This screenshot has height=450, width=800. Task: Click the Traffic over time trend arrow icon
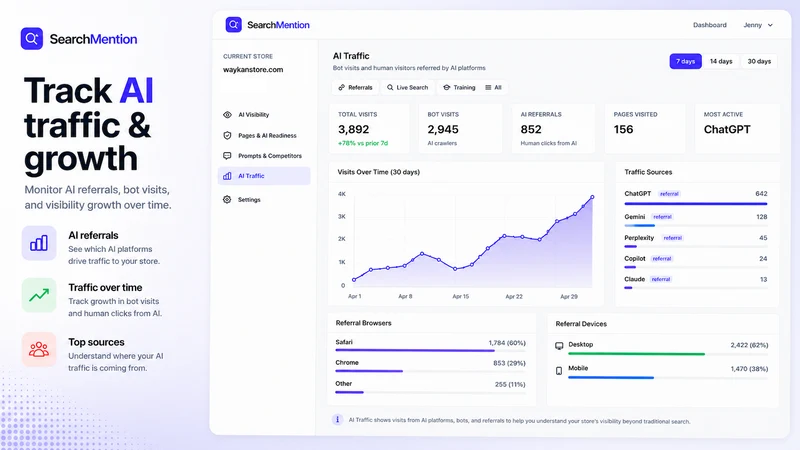pyautogui.click(x=39, y=295)
